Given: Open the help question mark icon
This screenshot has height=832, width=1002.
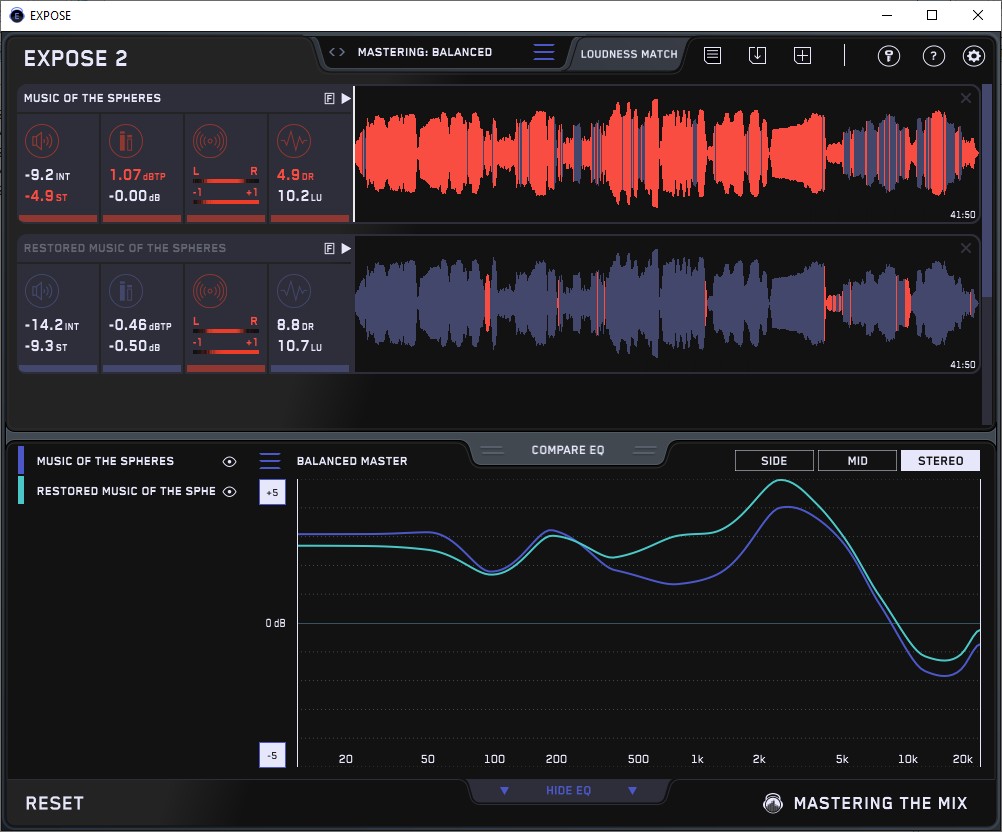Looking at the screenshot, I should [x=932, y=56].
